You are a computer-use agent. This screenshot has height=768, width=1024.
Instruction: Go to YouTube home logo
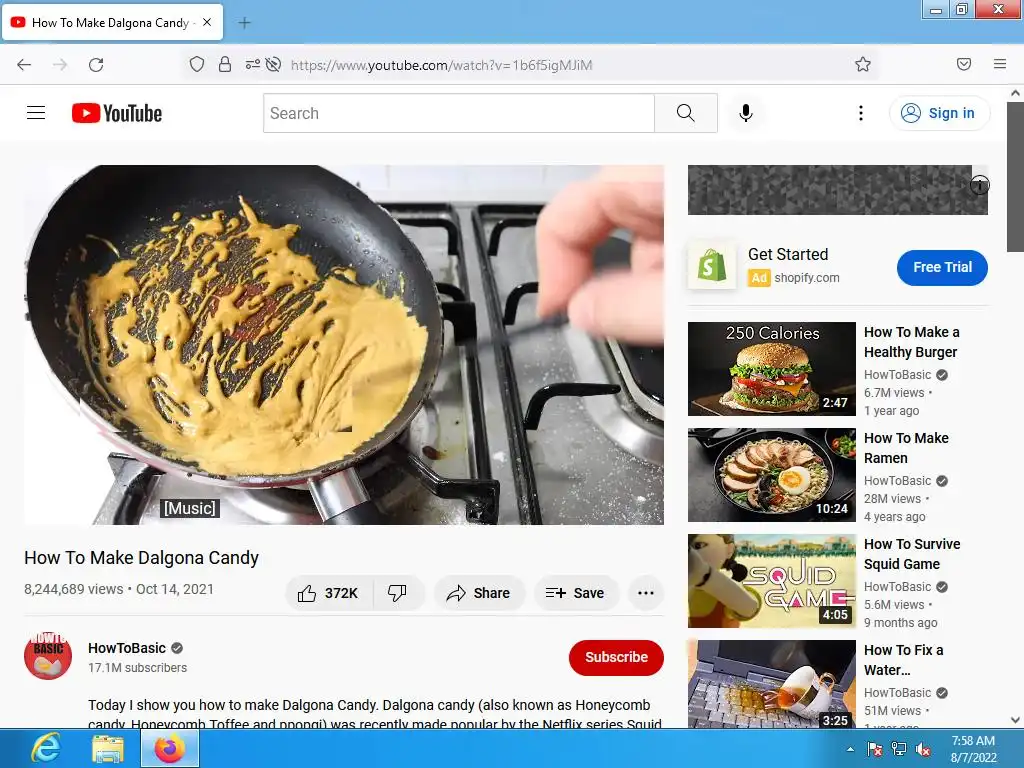(117, 113)
